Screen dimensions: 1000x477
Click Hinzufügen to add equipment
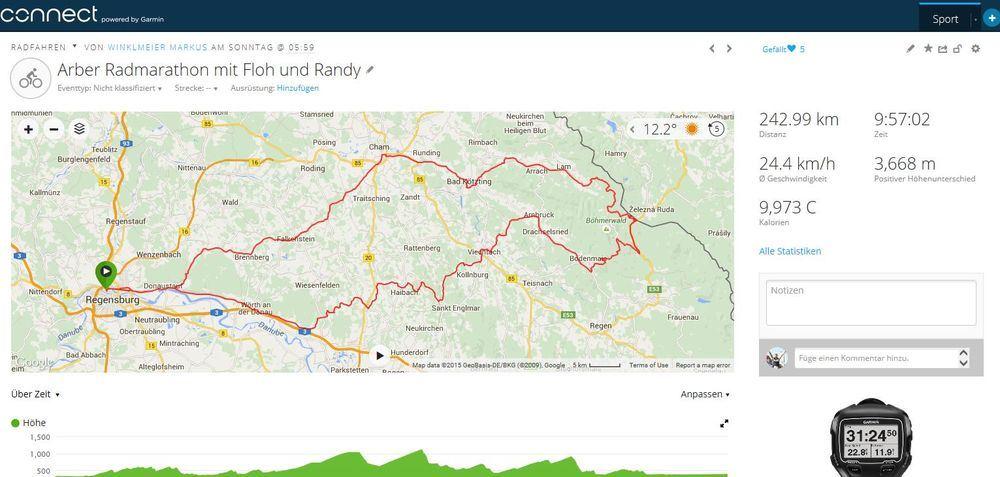tap(298, 88)
